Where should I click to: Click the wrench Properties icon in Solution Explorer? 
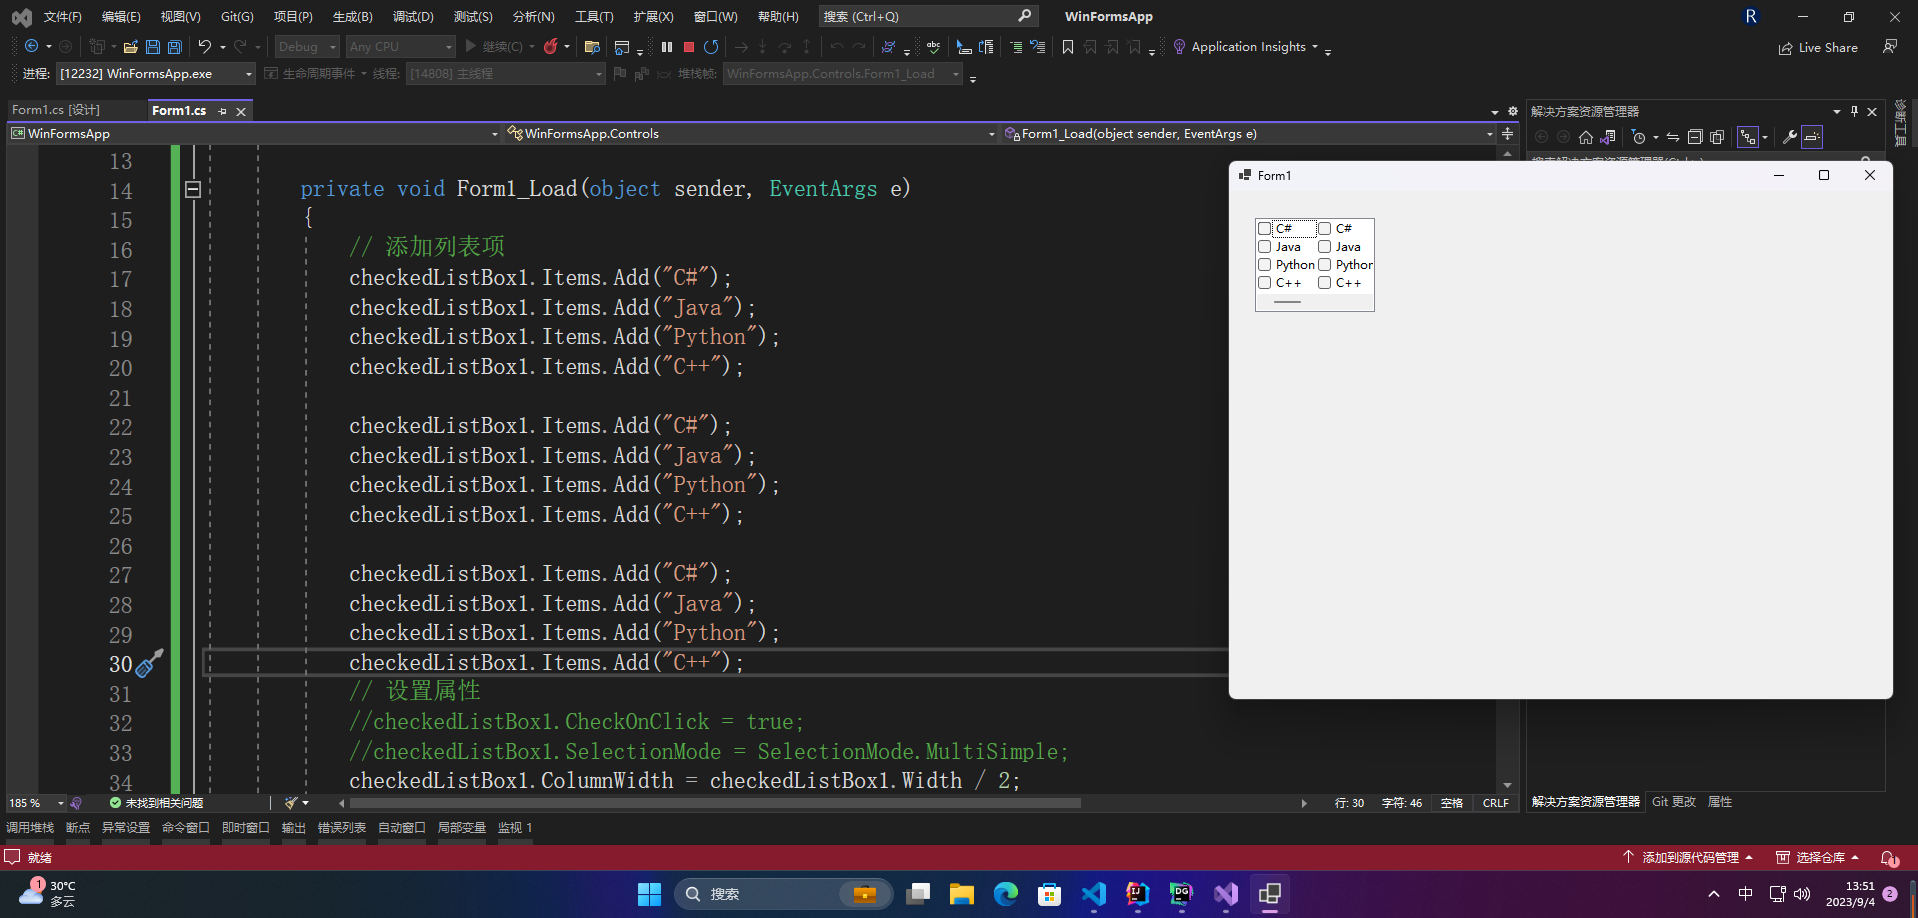[x=1790, y=137]
